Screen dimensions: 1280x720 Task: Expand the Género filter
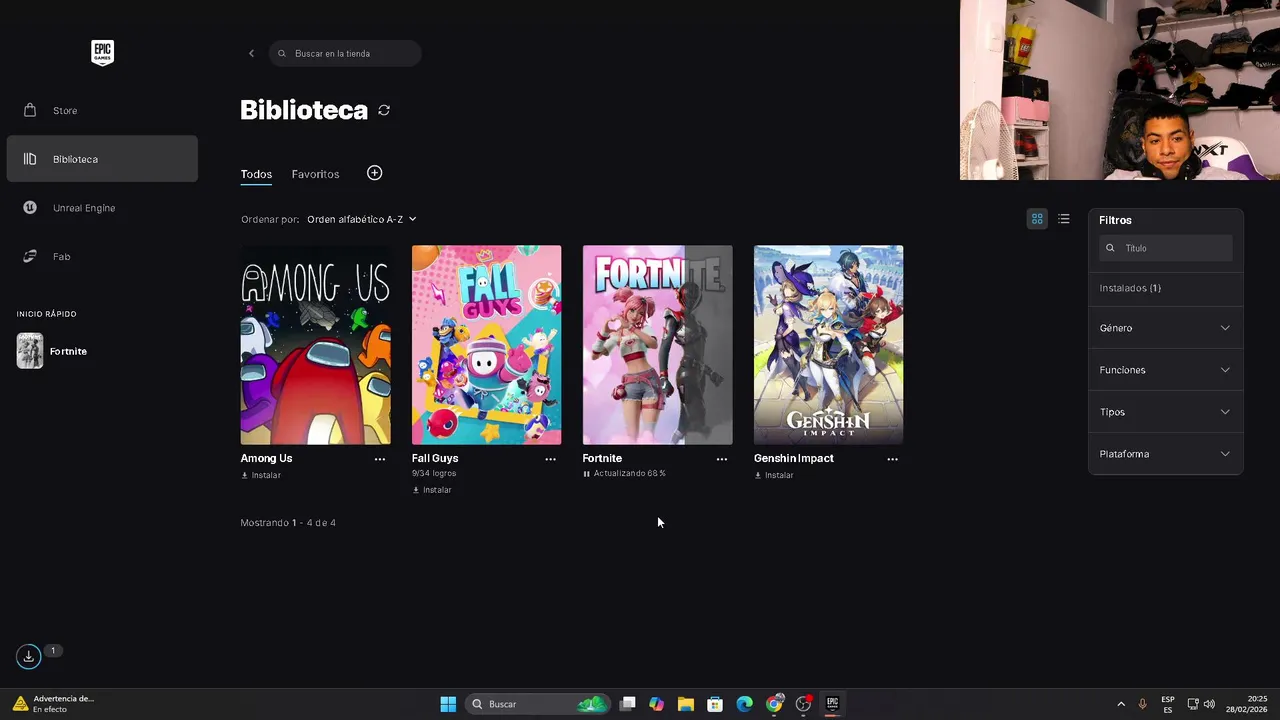1166,328
